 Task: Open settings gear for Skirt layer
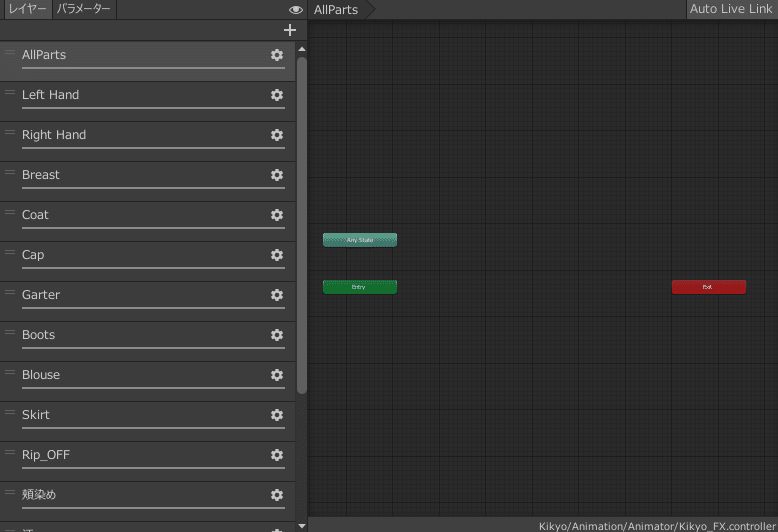tap(277, 415)
